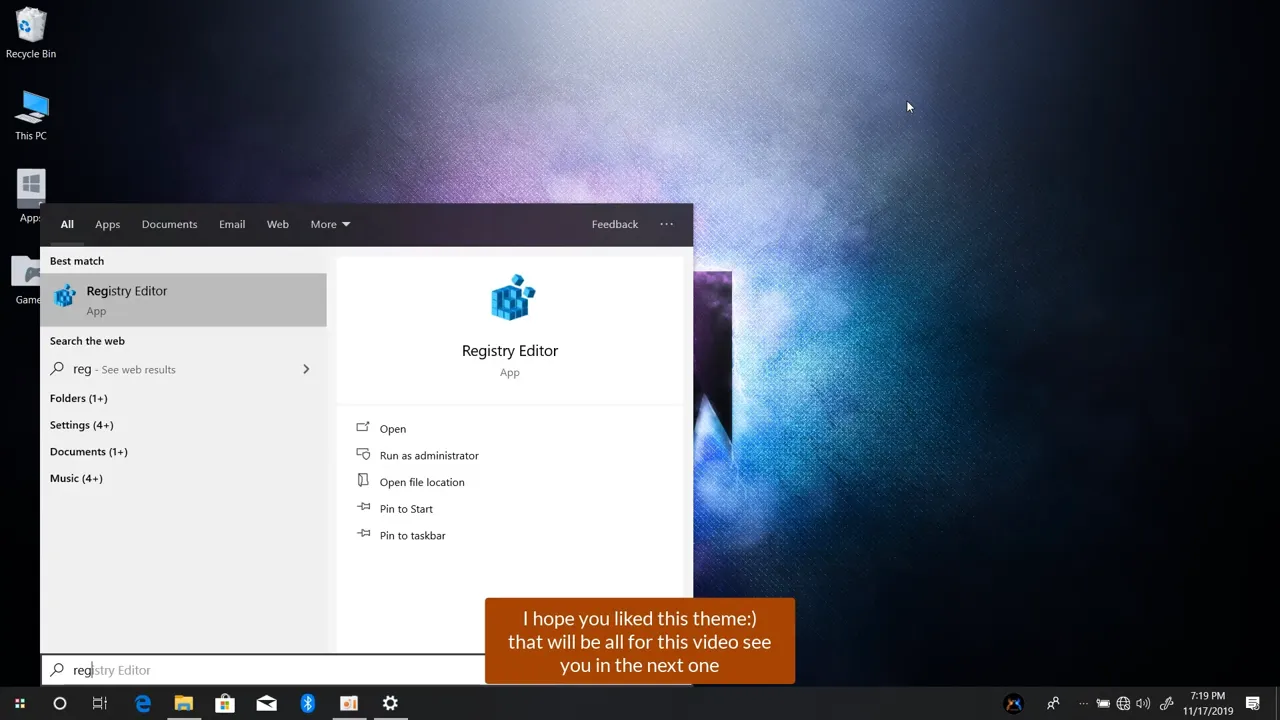This screenshot has width=1280, height=720.
Task: Open the This PC desktop icon
Action: [31, 115]
